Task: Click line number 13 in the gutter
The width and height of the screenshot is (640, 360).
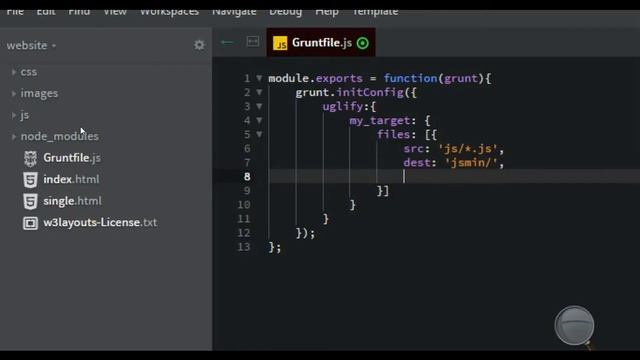Action: 244,247
